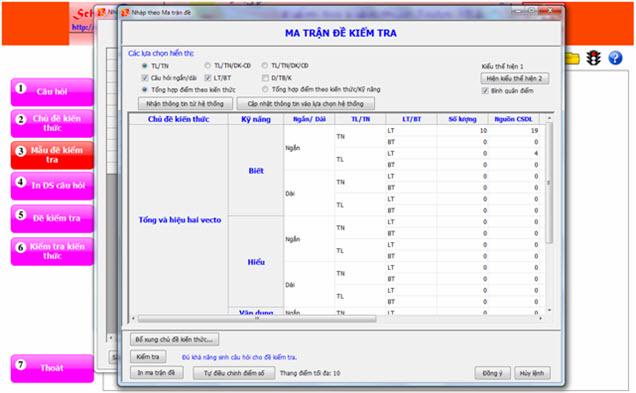Toggle the 'Bình quân điểm' checkbox

point(485,90)
